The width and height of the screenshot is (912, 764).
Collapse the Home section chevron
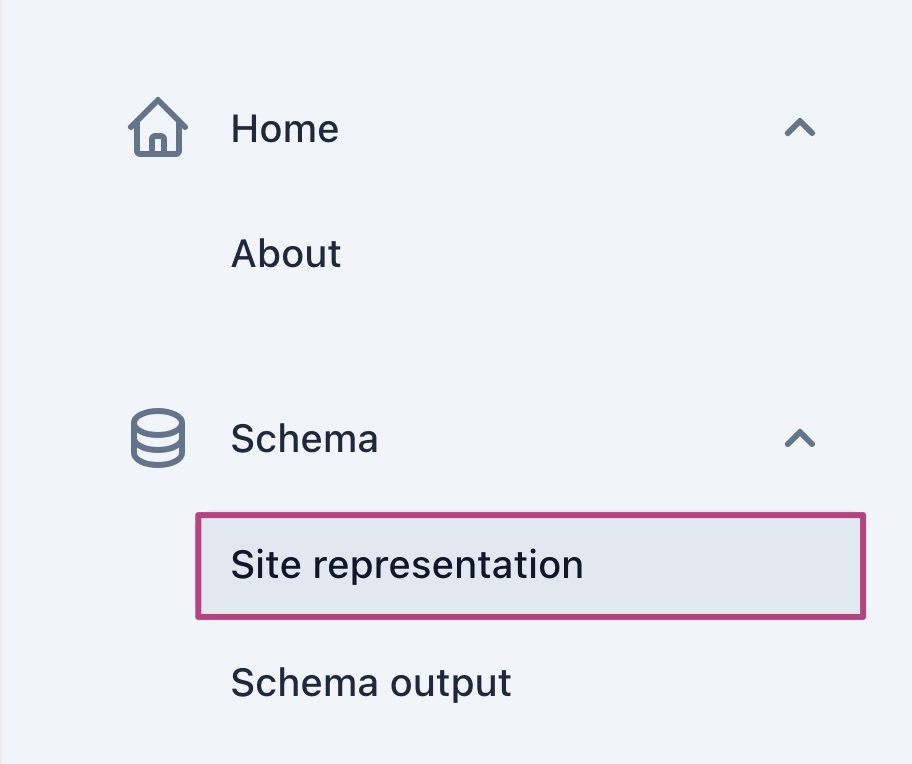pyautogui.click(x=800, y=127)
